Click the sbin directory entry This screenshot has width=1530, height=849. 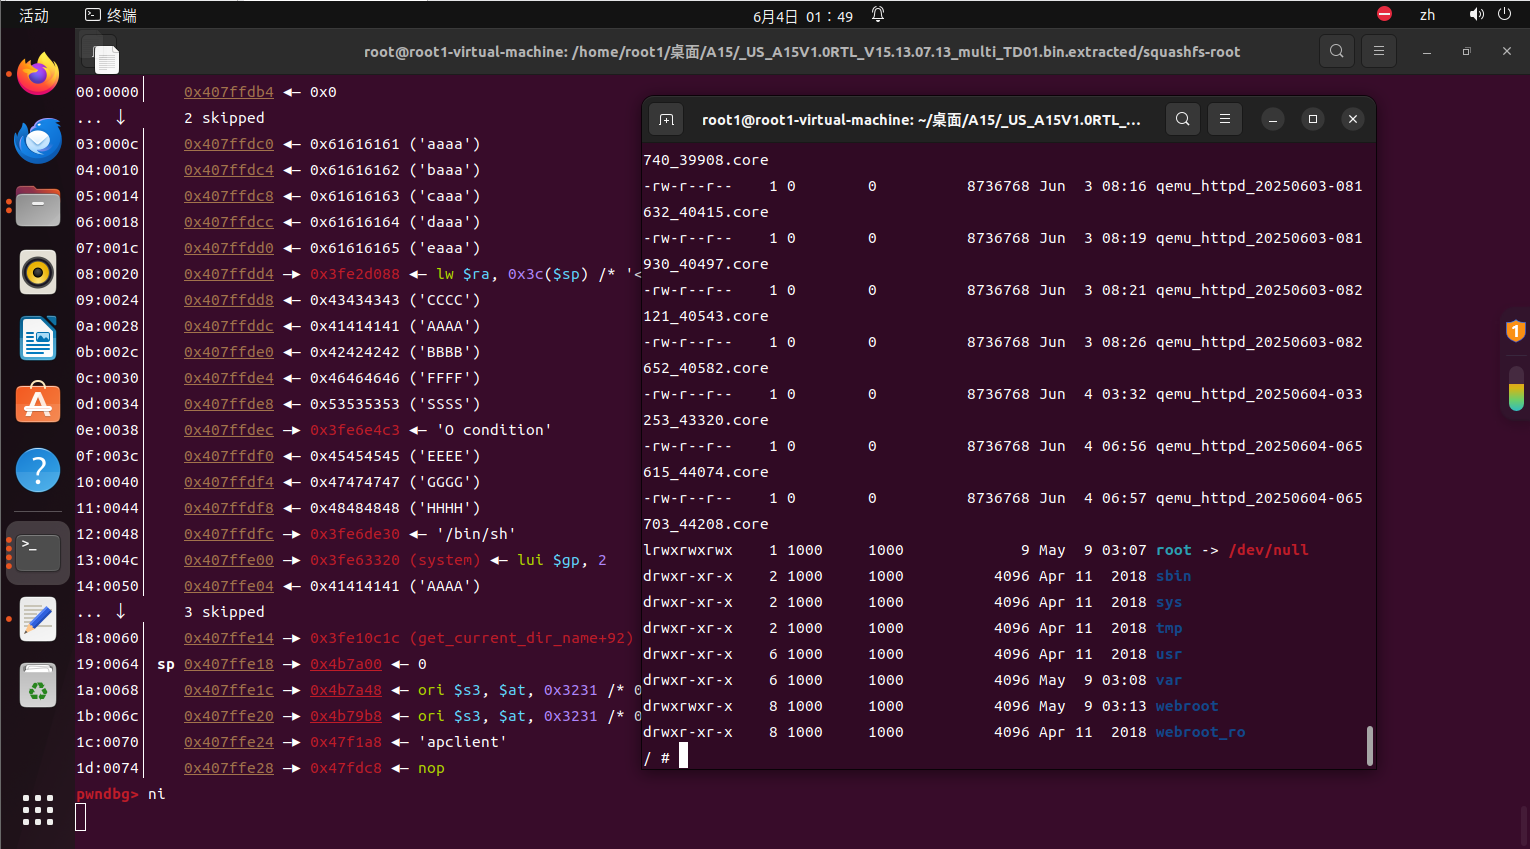(x=1173, y=576)
